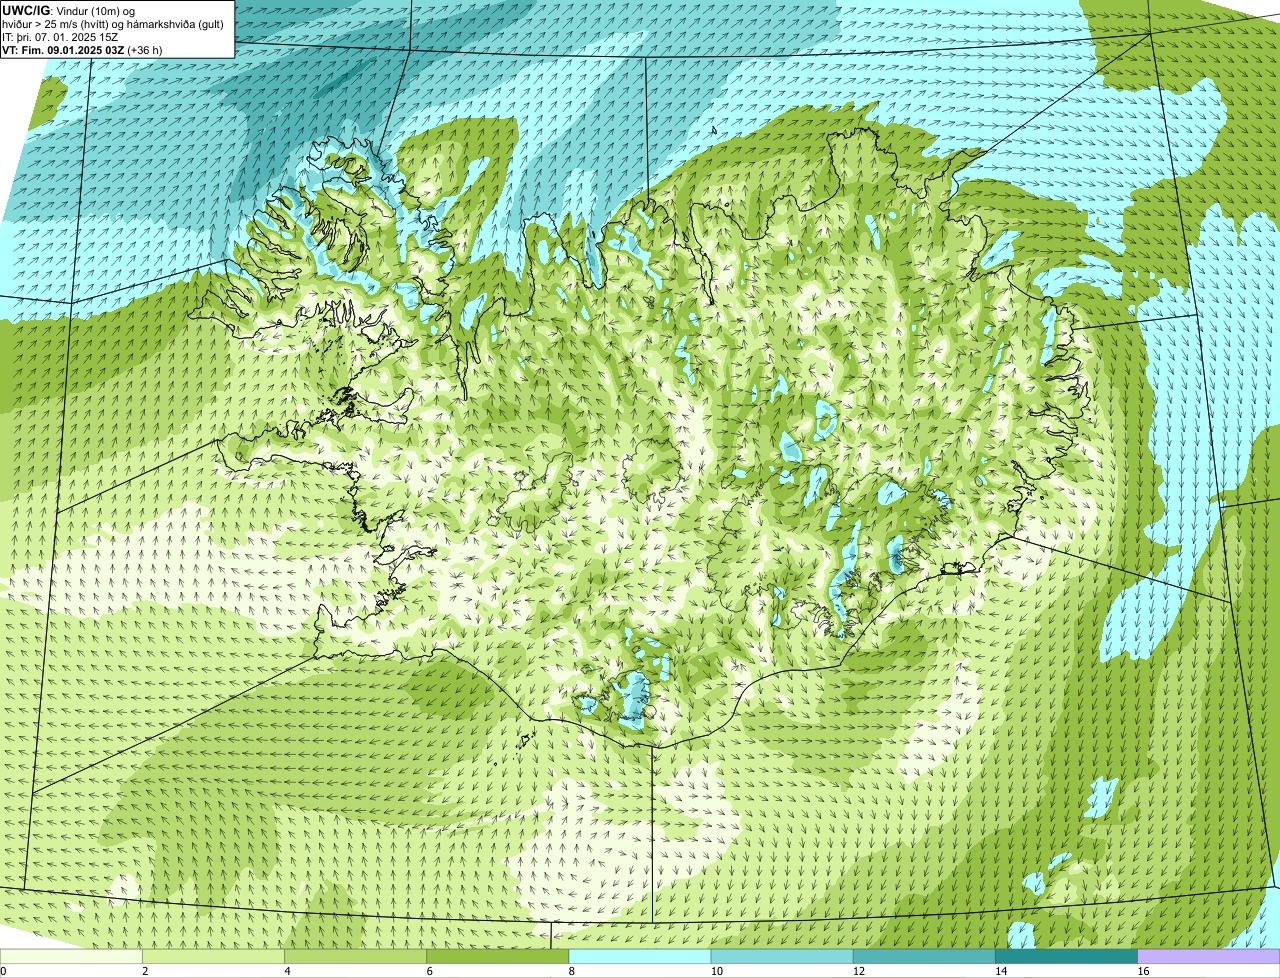Click the legend tick label "14"
1280x978 pixels.
point(1000,971)
